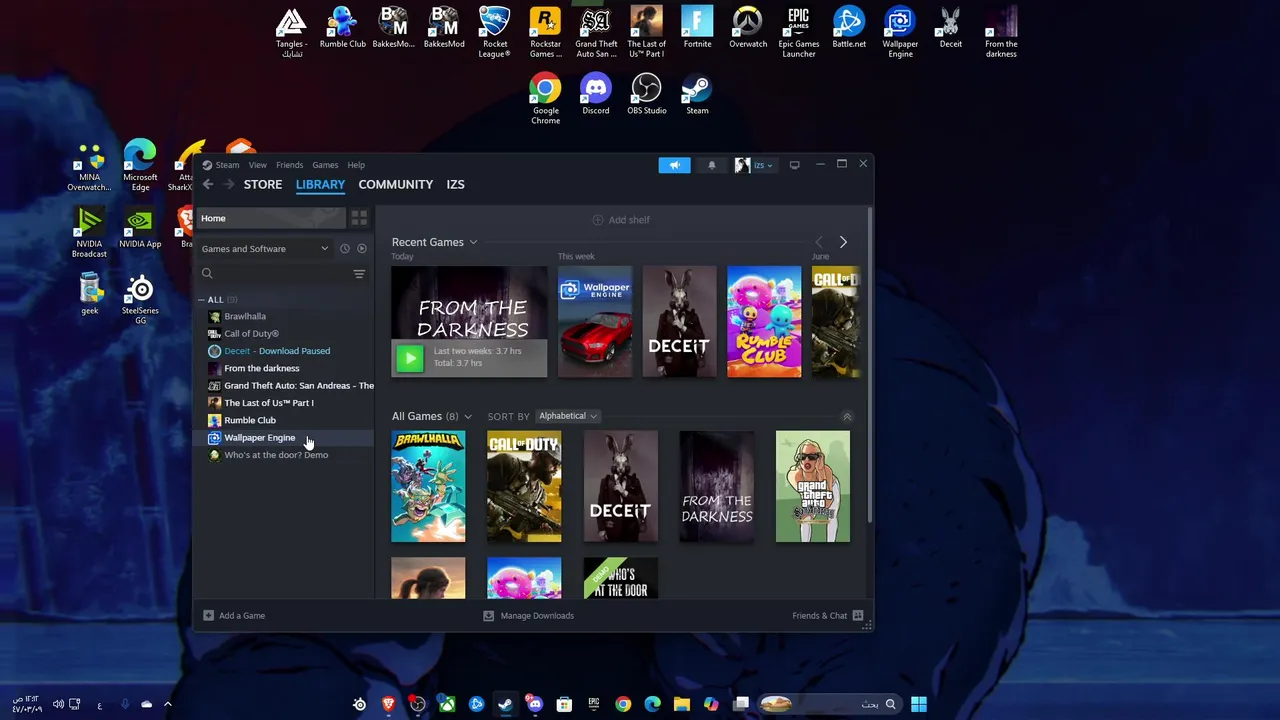Open Wallpaper Engine tile in Recent Games
This screenshot has width=1280, height=720.
click(595, 322)
